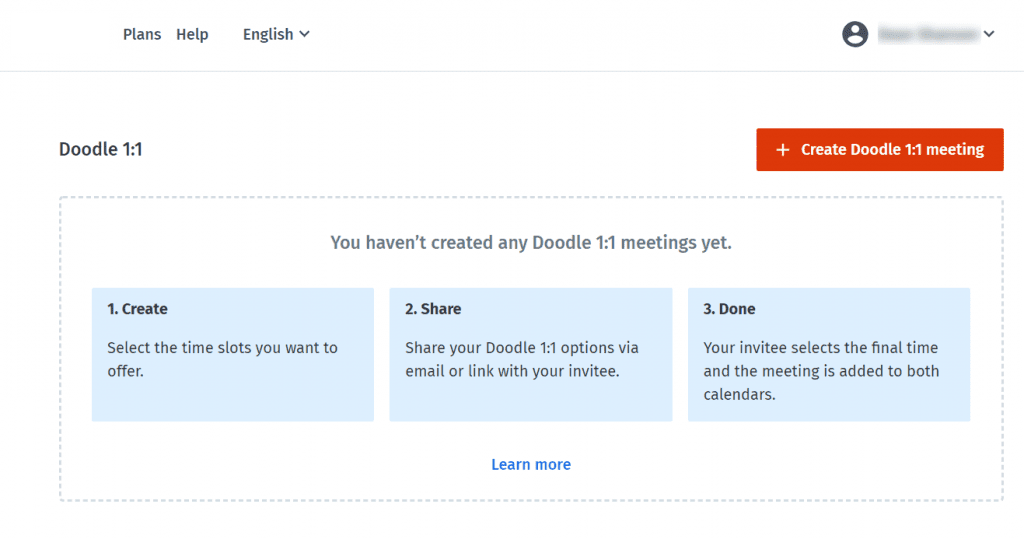Click the "1. Create" step title
Viewport: 1024px width, 539px height.
(x=138, y=309)
